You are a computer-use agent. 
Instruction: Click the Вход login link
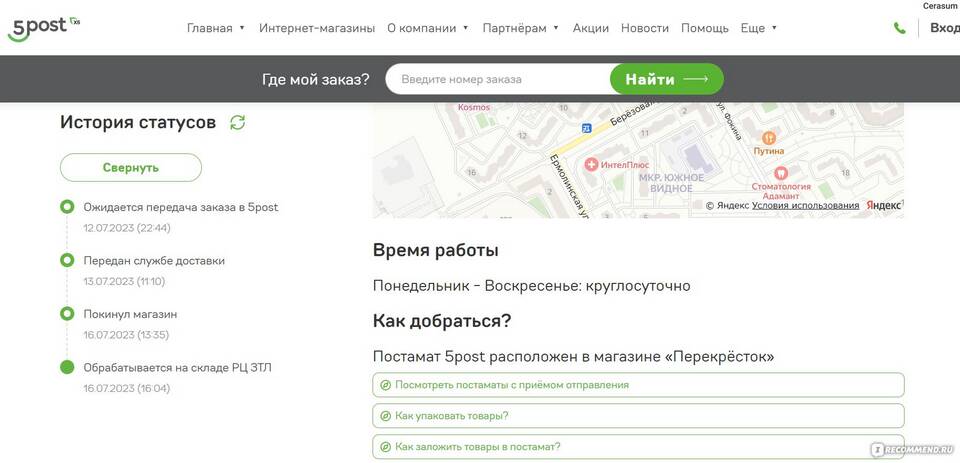[945, 28]
